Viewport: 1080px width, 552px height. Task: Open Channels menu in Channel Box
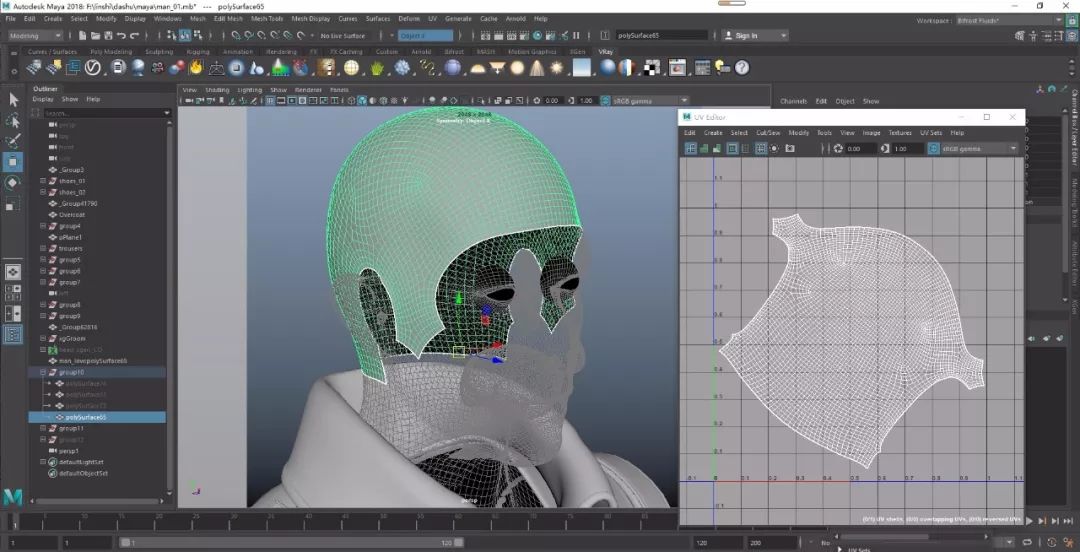tap(793, 101)
